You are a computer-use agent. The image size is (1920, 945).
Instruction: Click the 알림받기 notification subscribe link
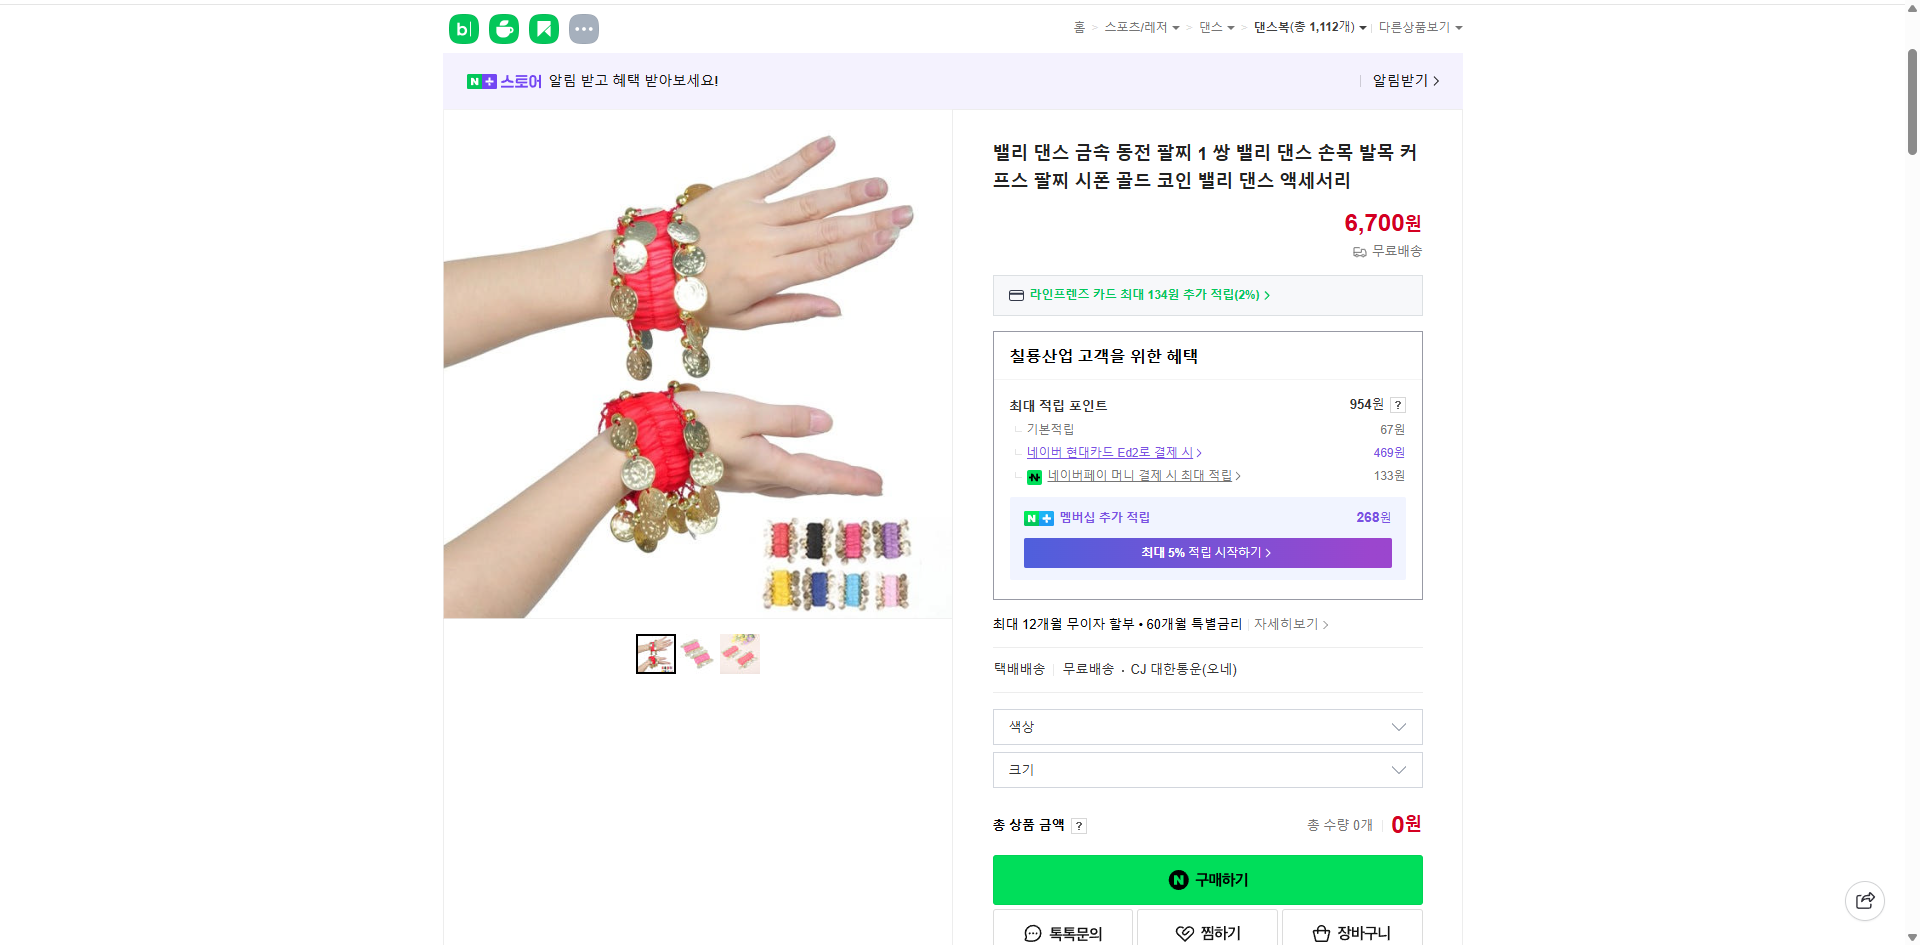(x=1400, y=81)
